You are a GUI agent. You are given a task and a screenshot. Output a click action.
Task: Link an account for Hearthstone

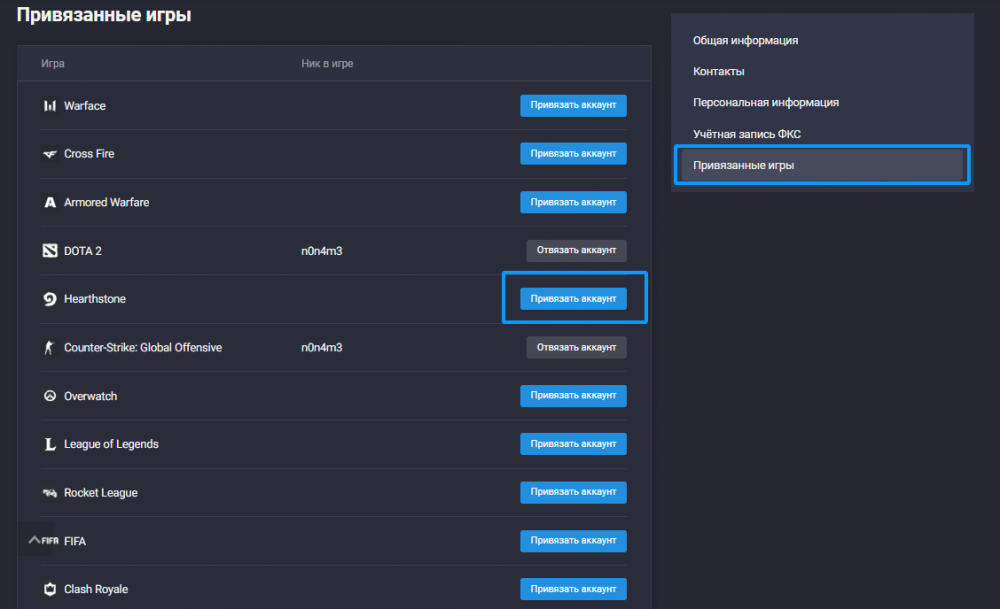tap(573, 298)
